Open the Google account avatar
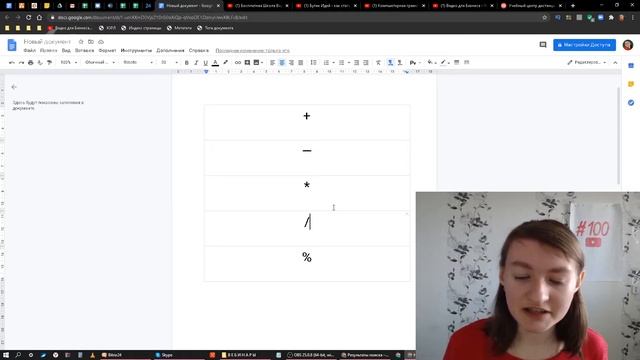Viewport: 640px width, 360px height. (628, 45)
